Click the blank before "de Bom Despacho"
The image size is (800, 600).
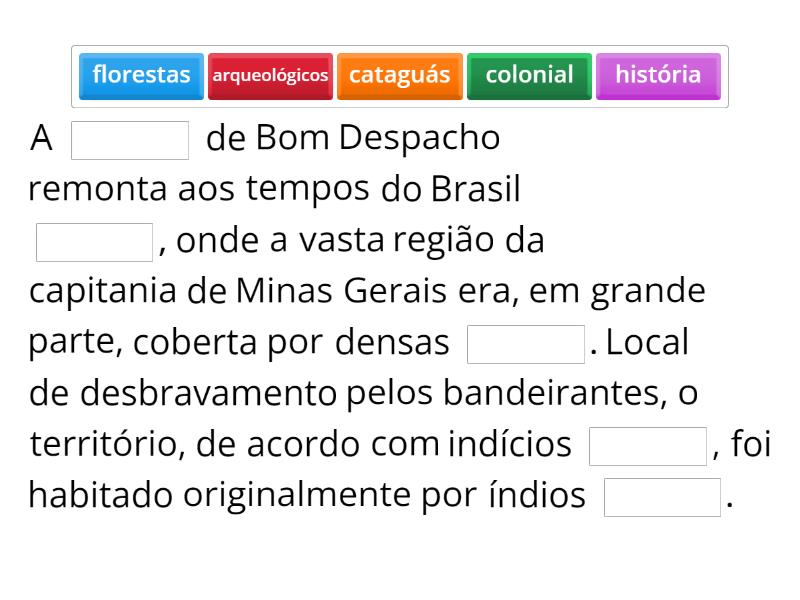coord(130,141)
